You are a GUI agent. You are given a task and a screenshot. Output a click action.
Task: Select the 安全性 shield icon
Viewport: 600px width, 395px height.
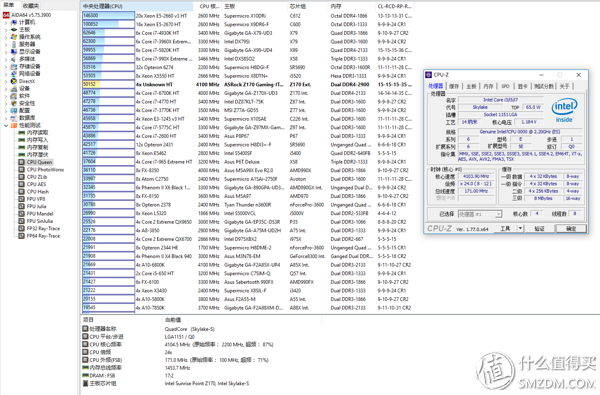[x=14, y=103]
